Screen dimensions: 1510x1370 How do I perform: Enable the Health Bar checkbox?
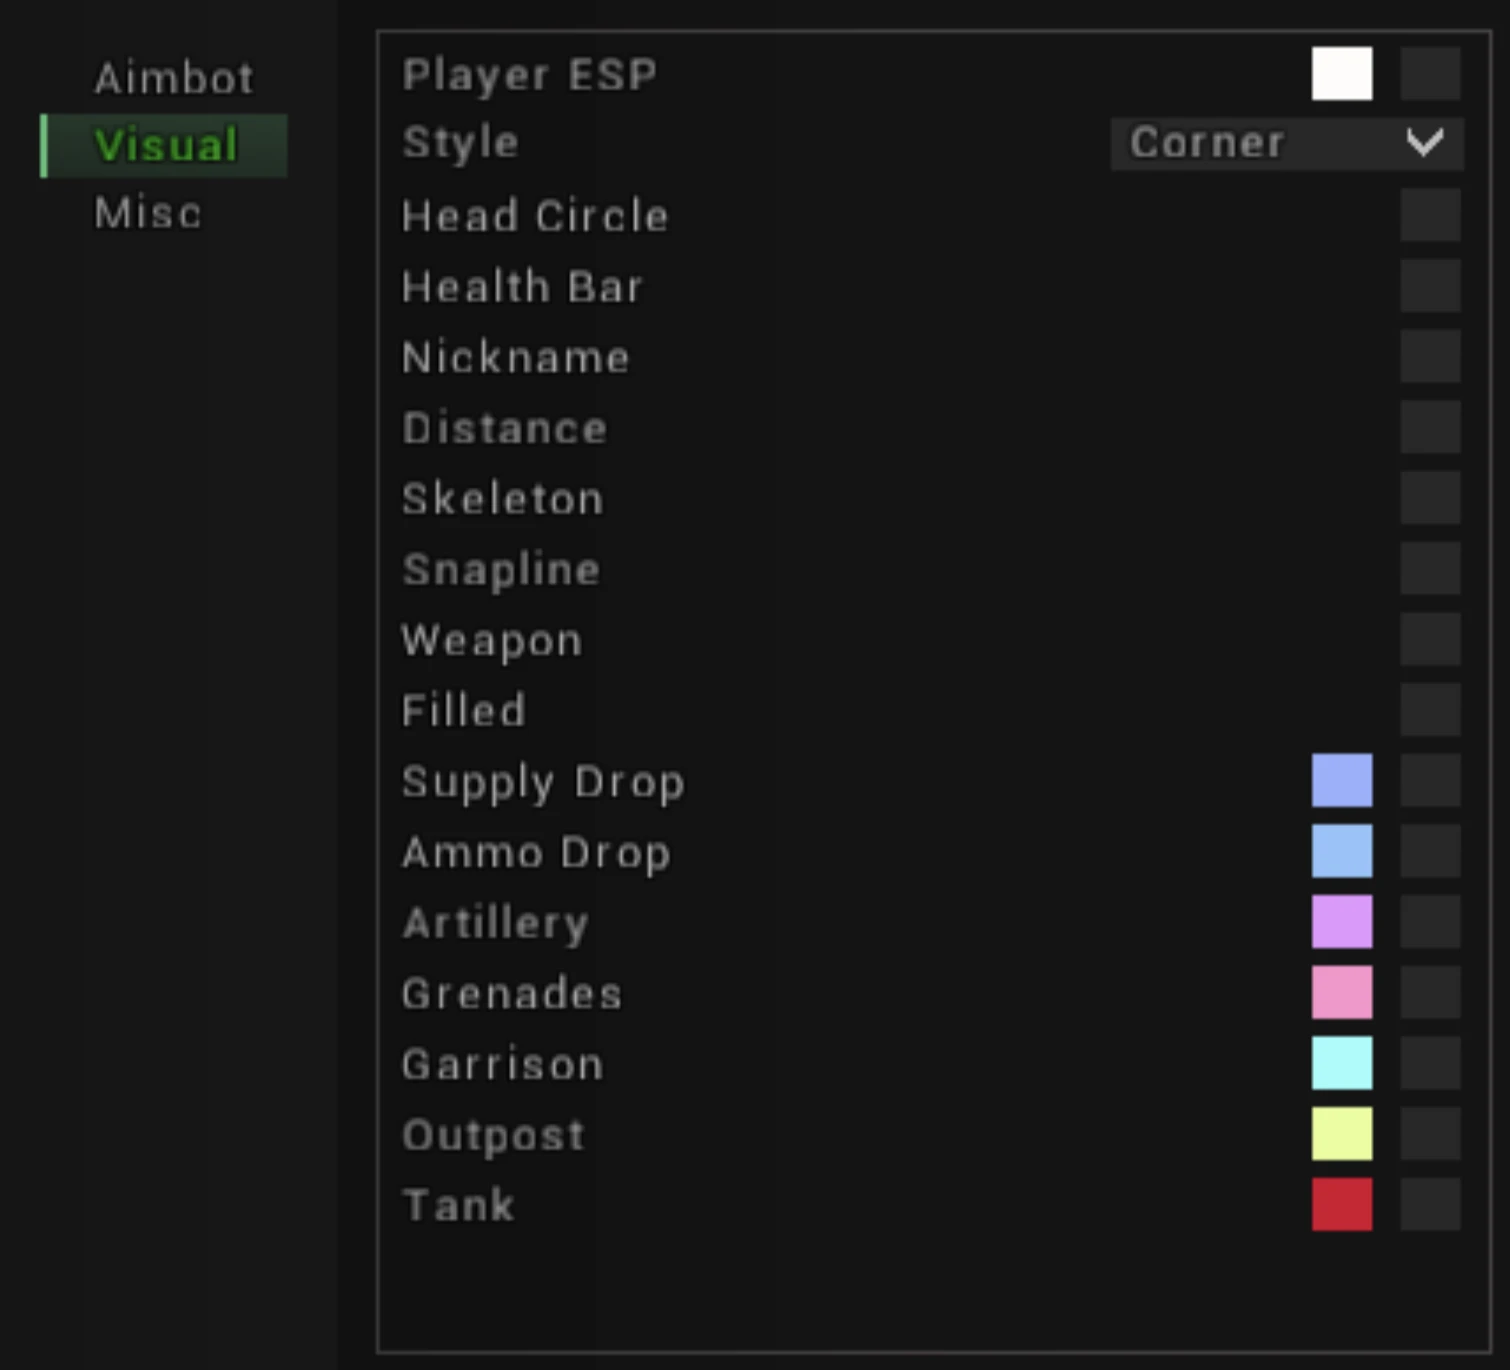tap(1430, 286)
